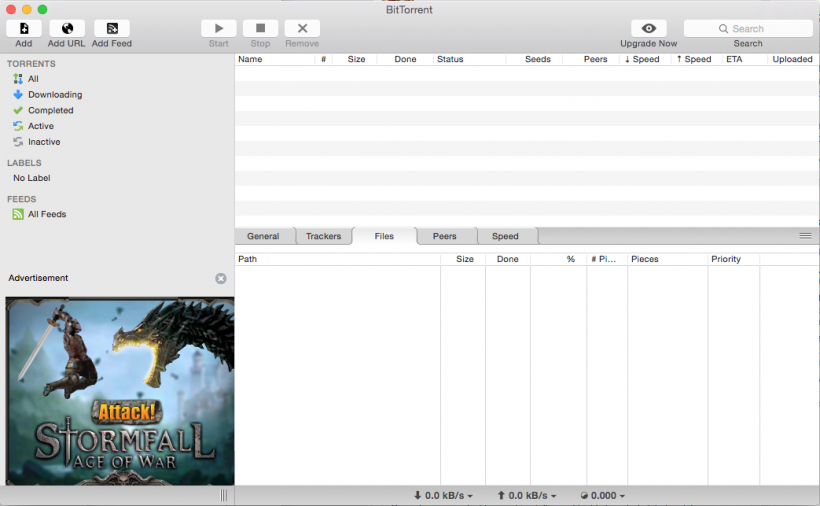Click the blue Downloading arrow icon

tap(18, 95)
